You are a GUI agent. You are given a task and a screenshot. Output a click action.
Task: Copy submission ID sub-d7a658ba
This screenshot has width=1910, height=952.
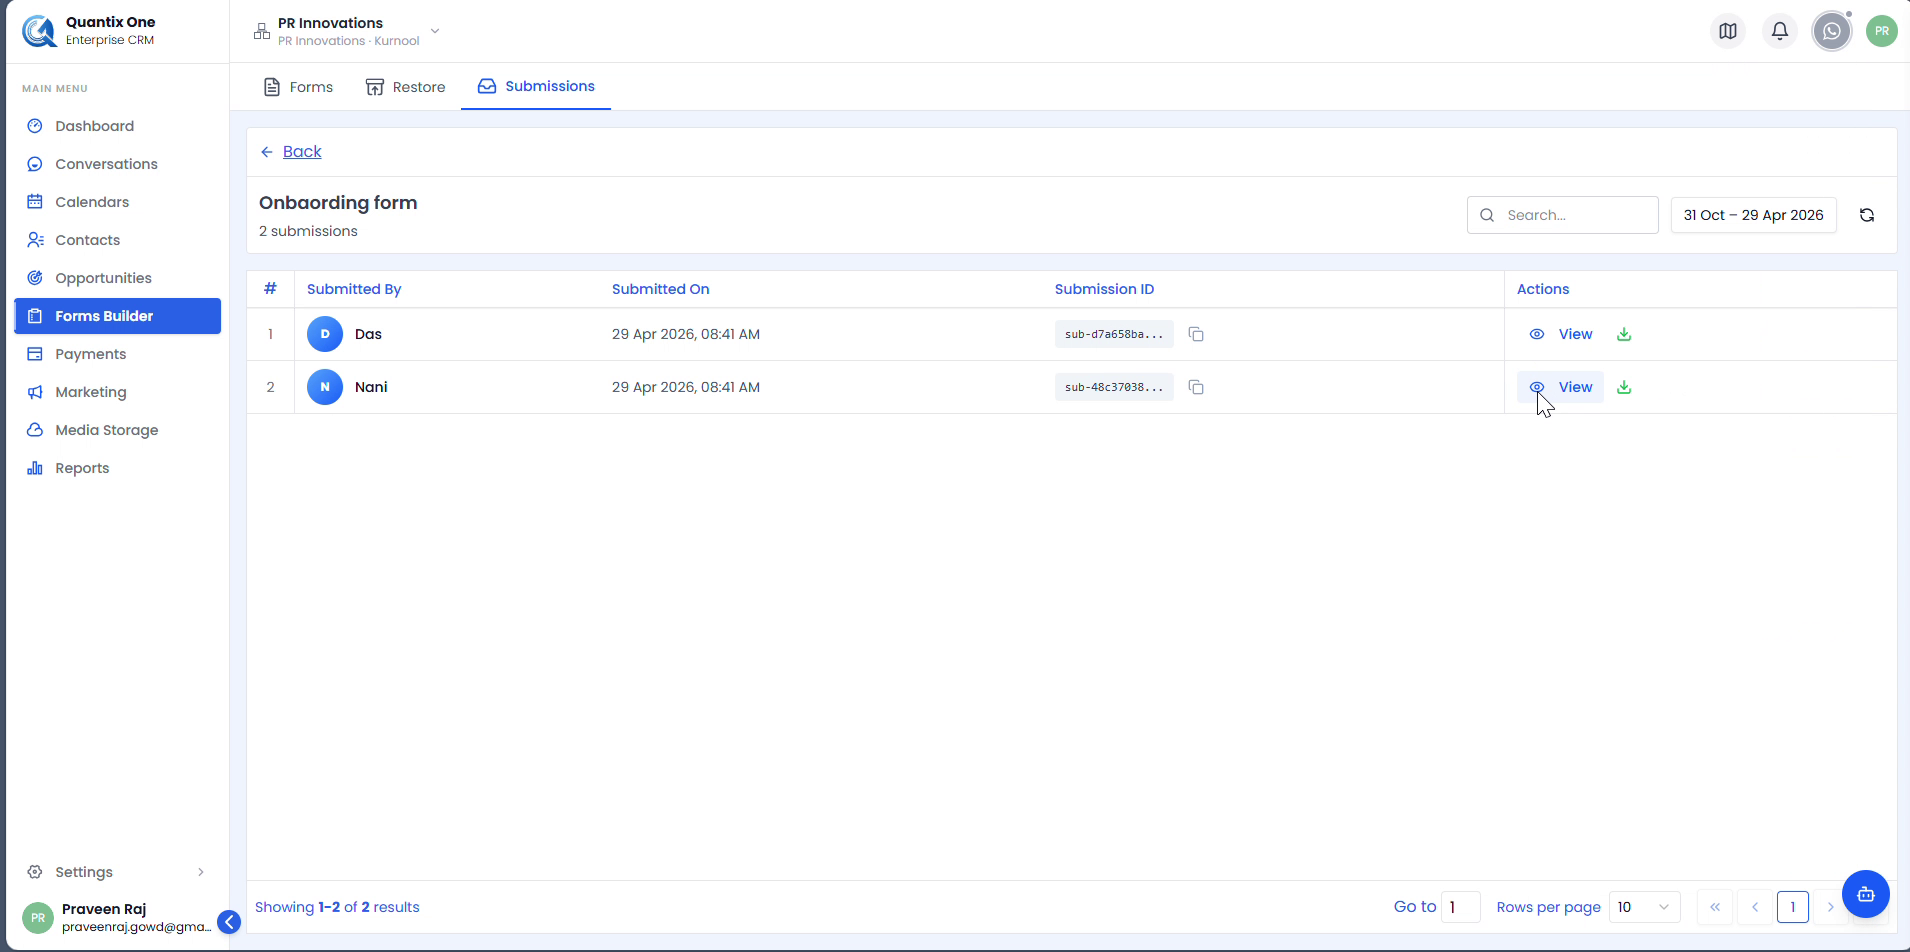[x=1196, y=334]
